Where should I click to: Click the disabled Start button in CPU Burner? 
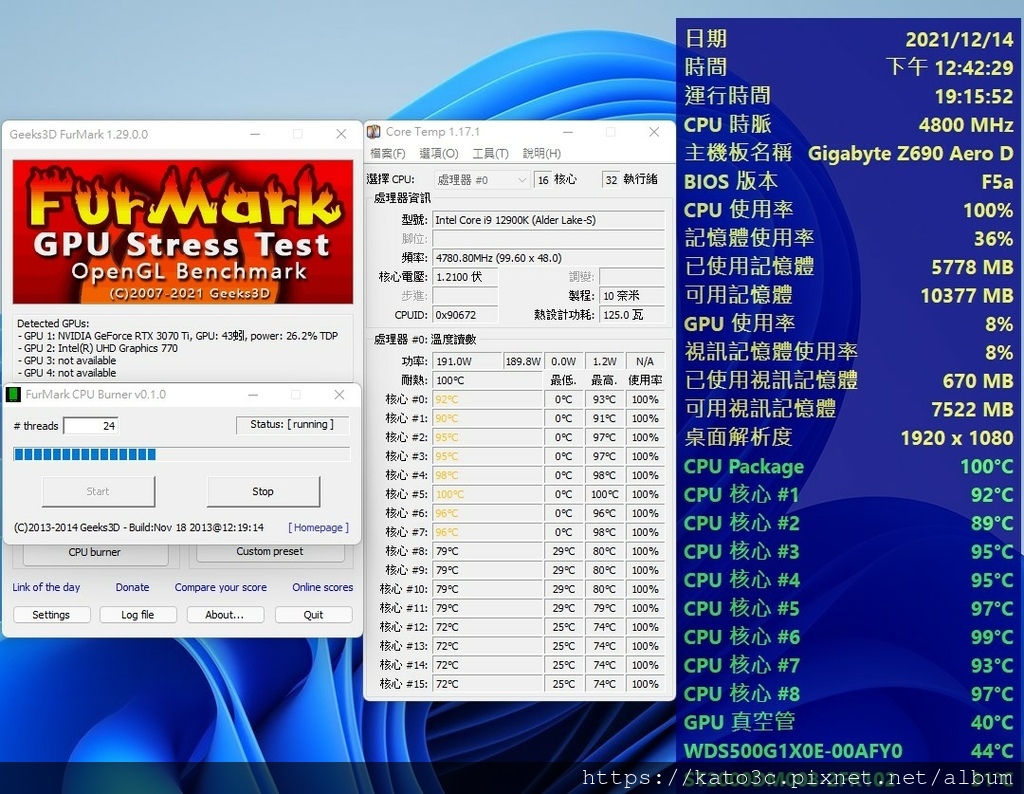pos(99,491)
